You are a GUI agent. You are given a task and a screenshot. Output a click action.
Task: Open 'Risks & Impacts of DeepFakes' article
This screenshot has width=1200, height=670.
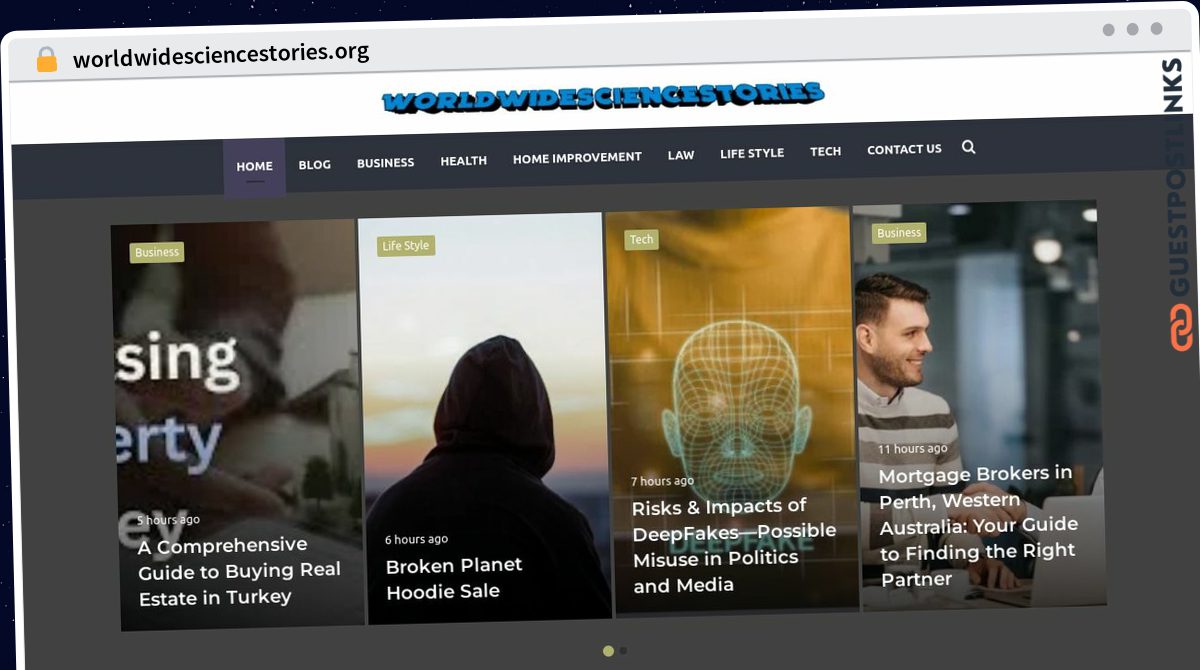tap(734, 545)
